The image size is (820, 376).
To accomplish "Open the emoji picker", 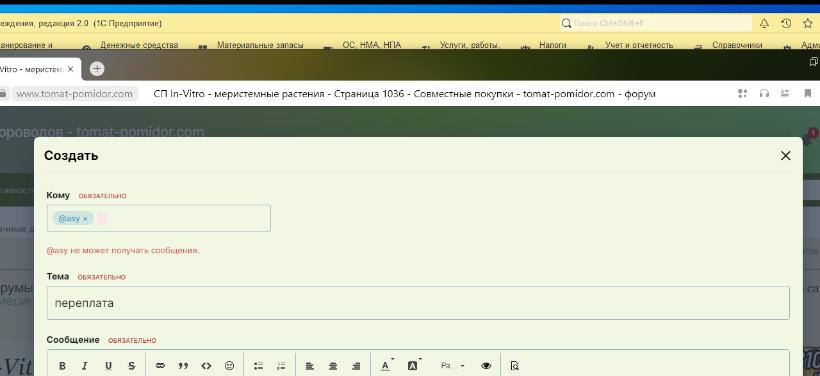I will 229,366.
